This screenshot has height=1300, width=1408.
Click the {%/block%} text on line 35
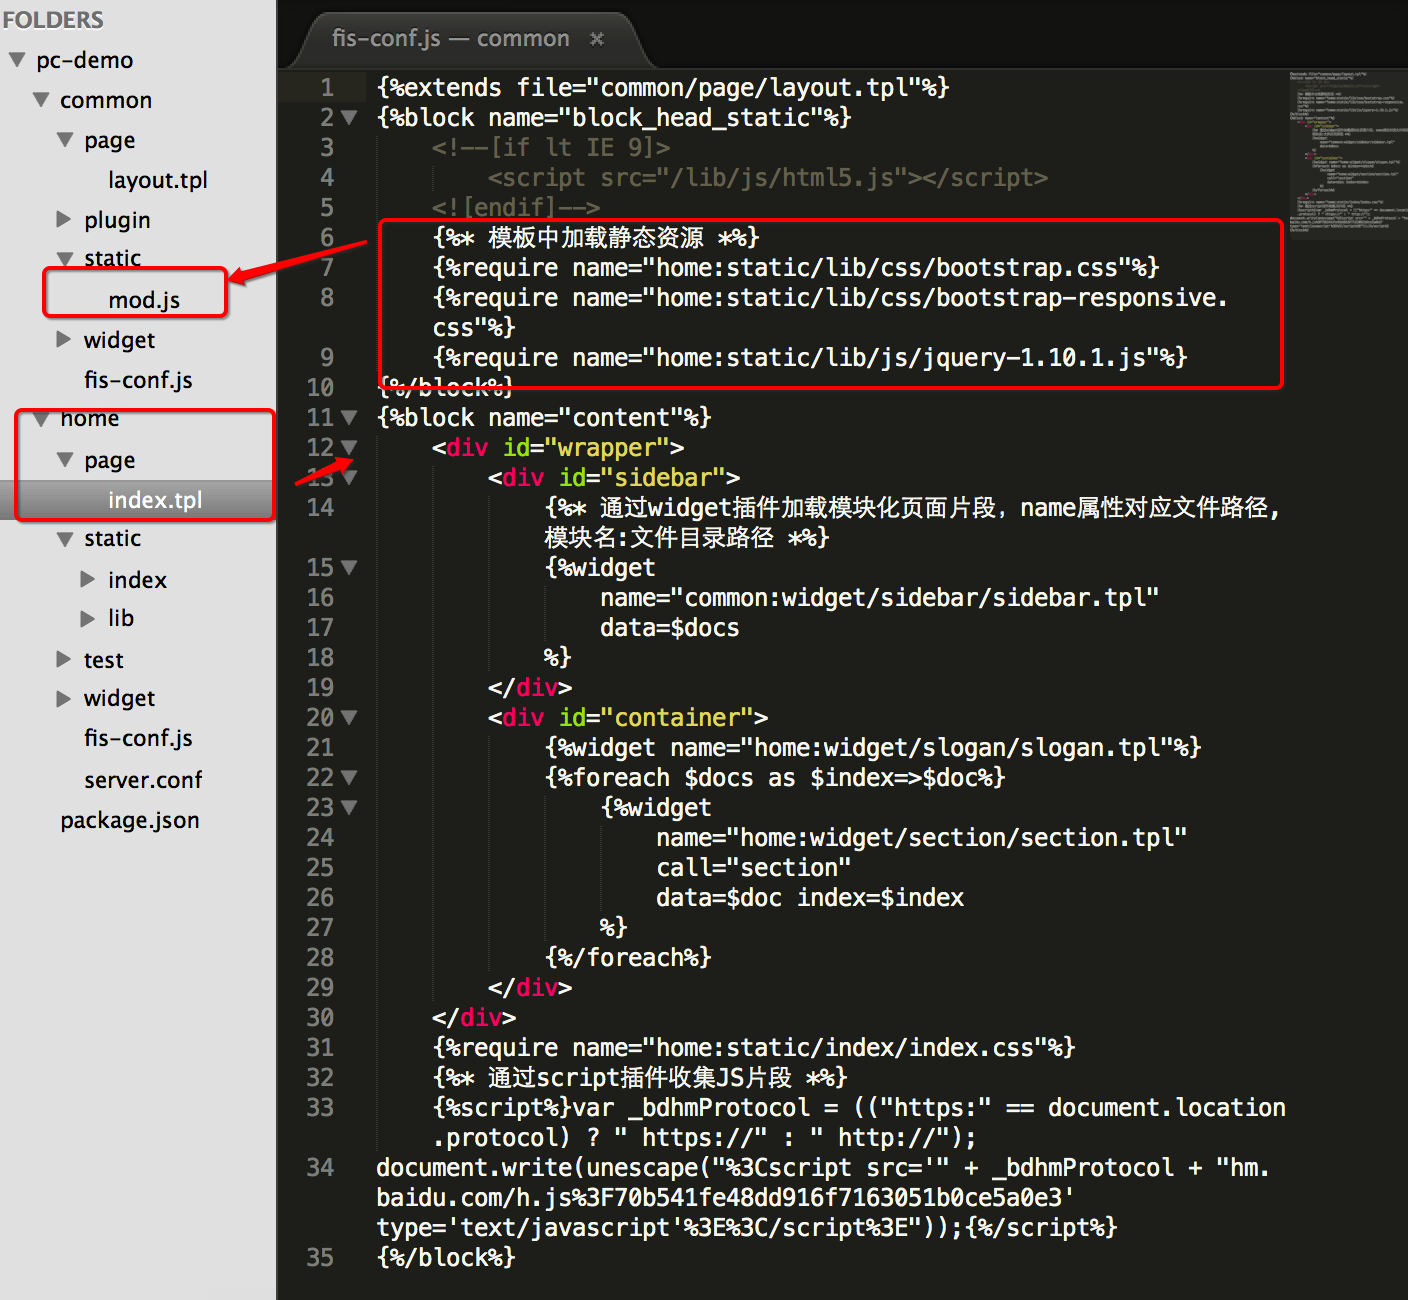point(446,1258)
